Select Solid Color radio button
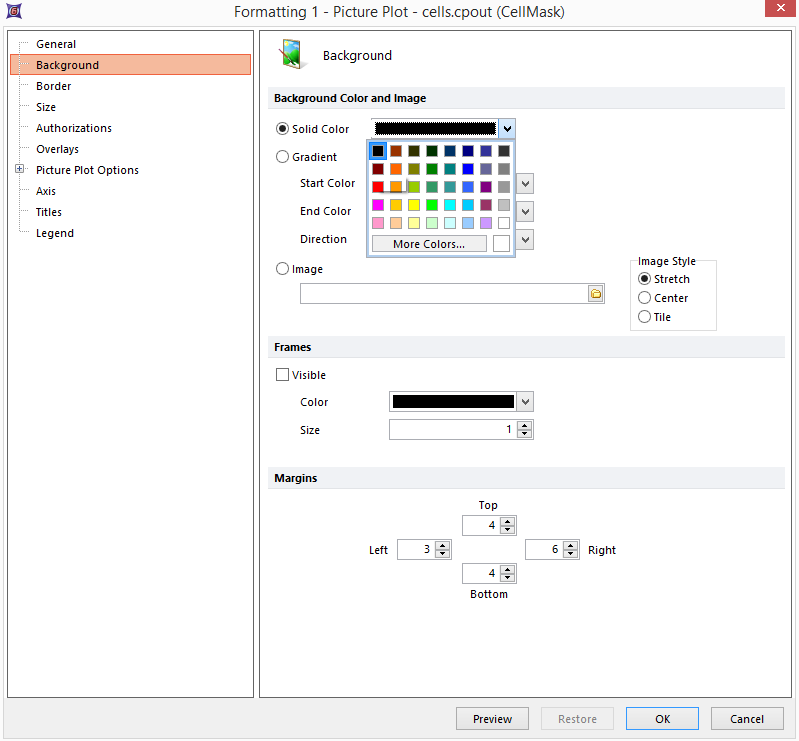This screenshot has height=741, width=799. (x=282, y=129)
